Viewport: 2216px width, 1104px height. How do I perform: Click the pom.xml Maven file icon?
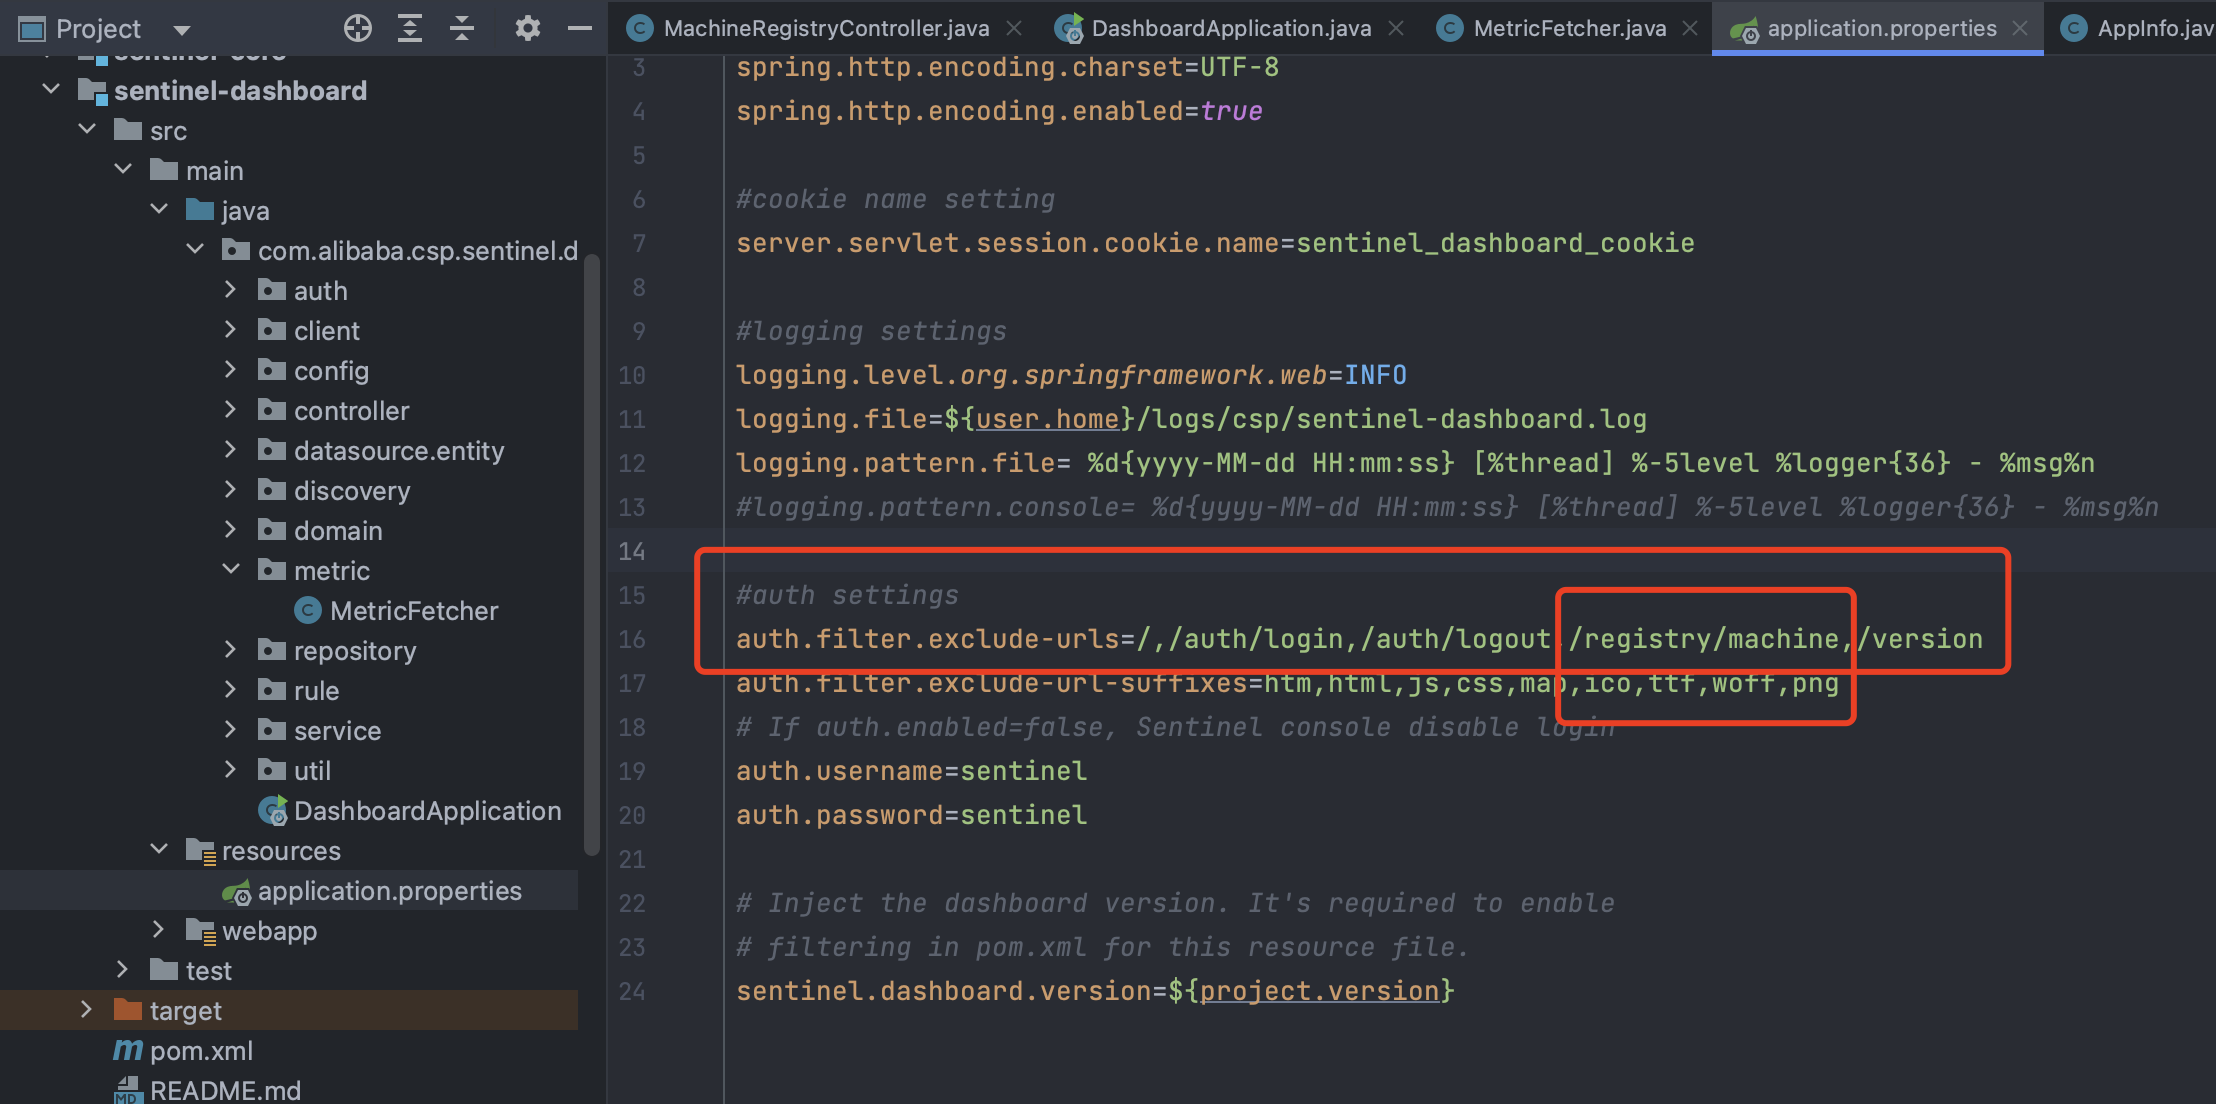128,1050
